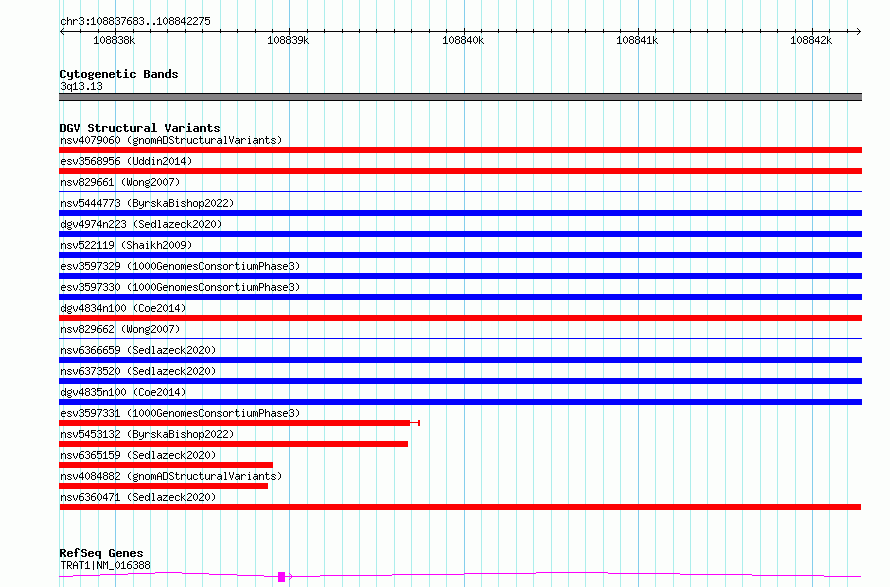The height and width of the screenshot is (587, 890).
Task: Click the nsv6366659 (Sedlazeck2020) label
Action: pos(138,350)
